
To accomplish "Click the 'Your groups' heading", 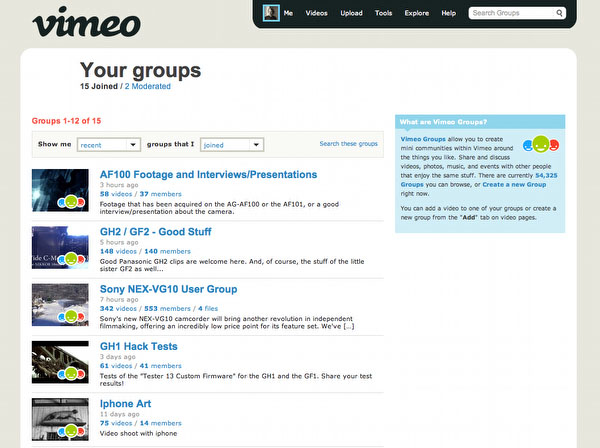I will pyautogui.click(x=140, y=70).
